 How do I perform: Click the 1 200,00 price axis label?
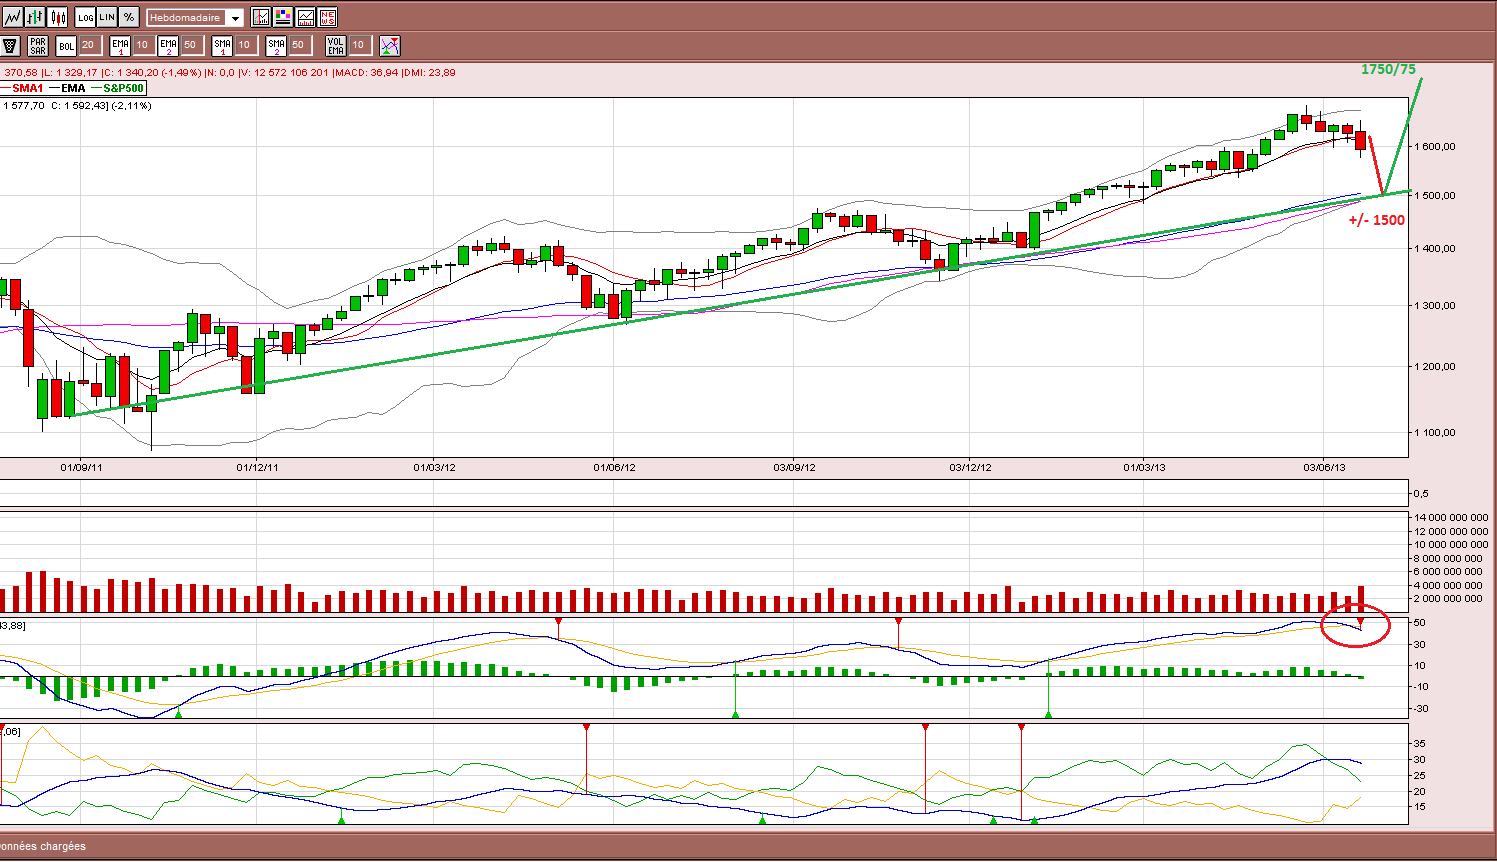point(1435,366)
